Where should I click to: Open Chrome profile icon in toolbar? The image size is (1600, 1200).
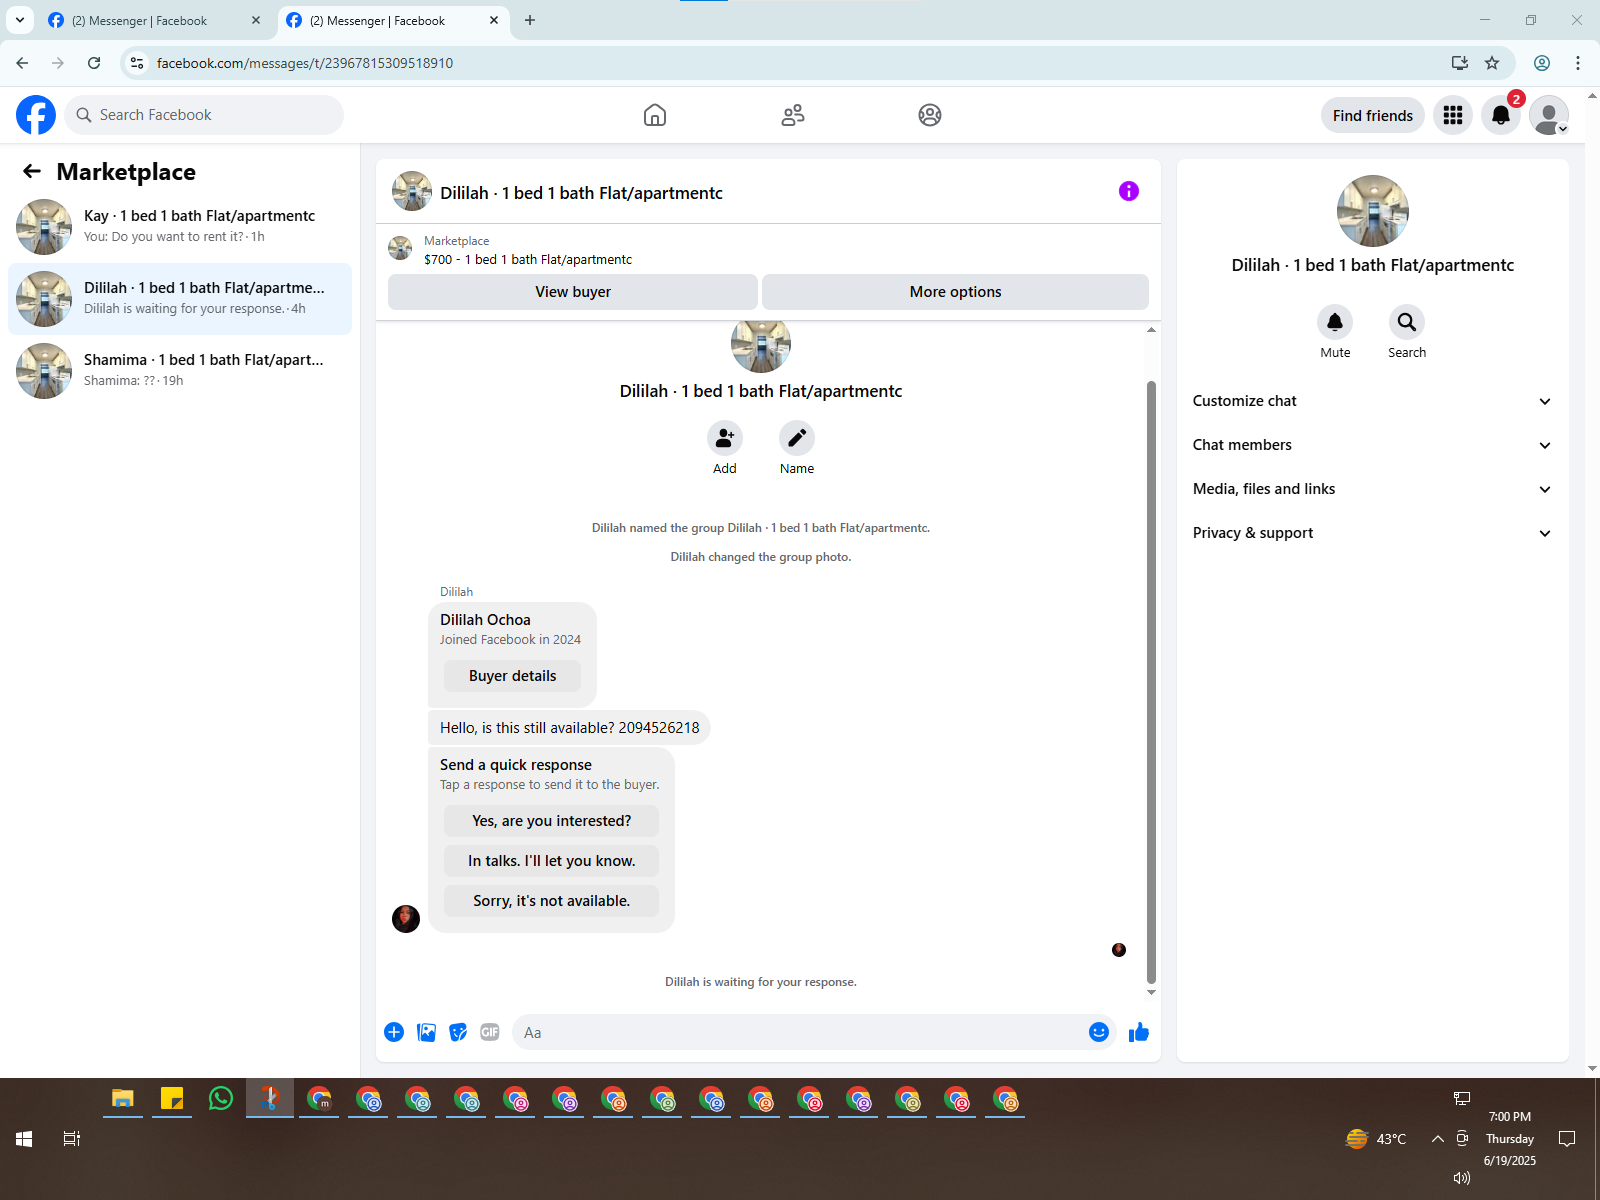tap(1542, 63)
